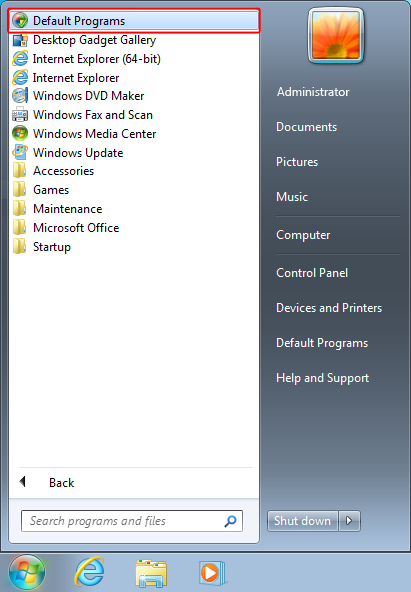Click the Start orb on taskbar
This screenshot has width=411, height=592.
click(27, 572)
